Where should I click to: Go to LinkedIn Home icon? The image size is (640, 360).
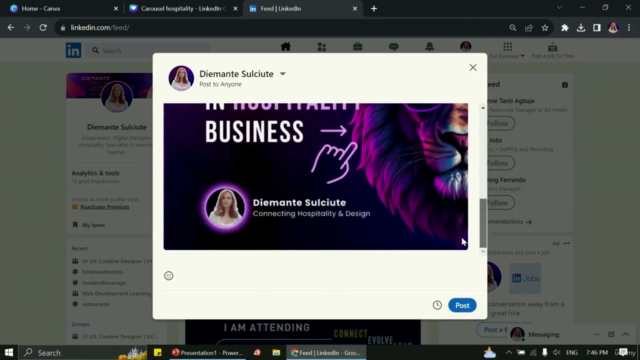click(286, 47)
